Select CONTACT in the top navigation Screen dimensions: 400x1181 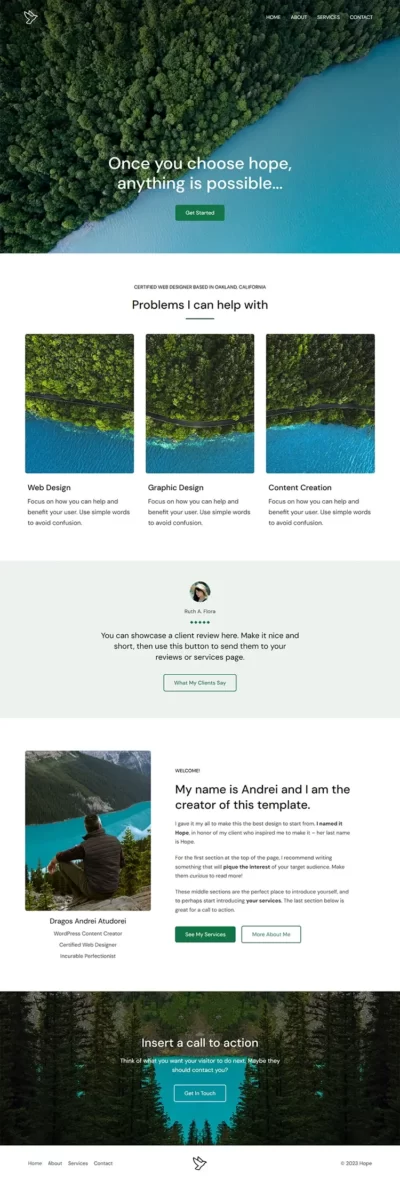tap(361, 17)
